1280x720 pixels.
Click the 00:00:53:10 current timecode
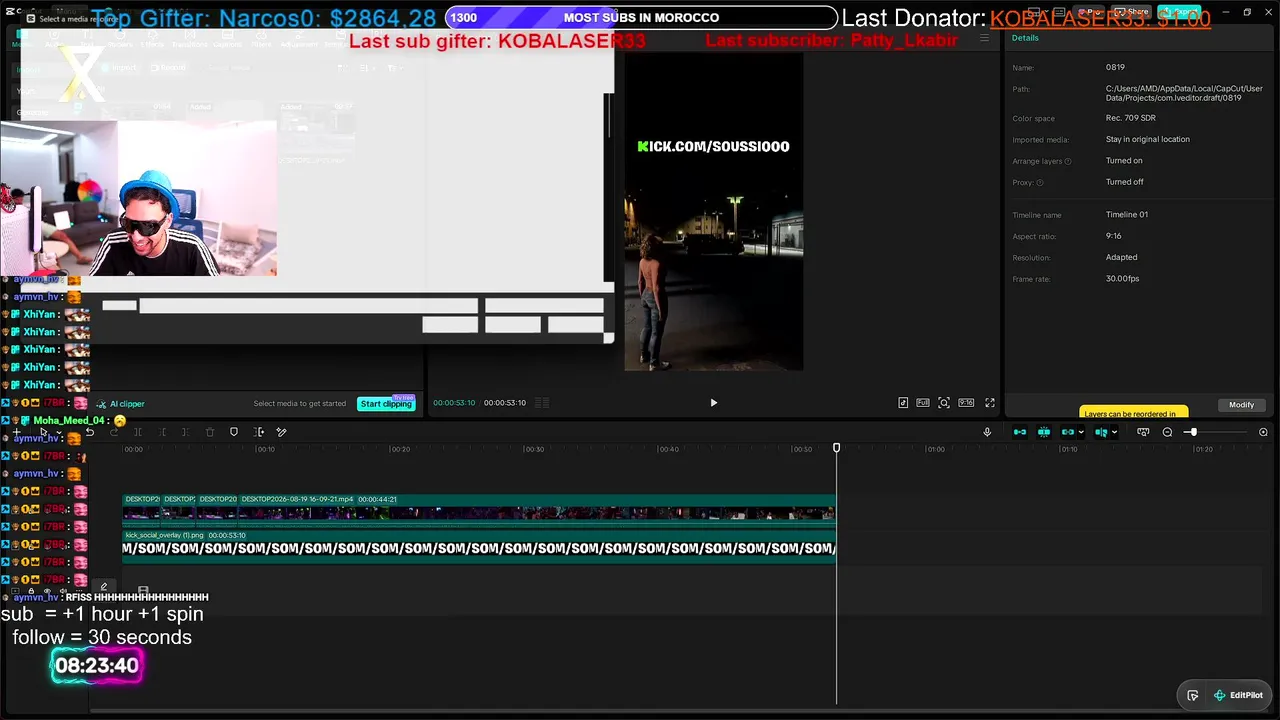click(454, 403)
